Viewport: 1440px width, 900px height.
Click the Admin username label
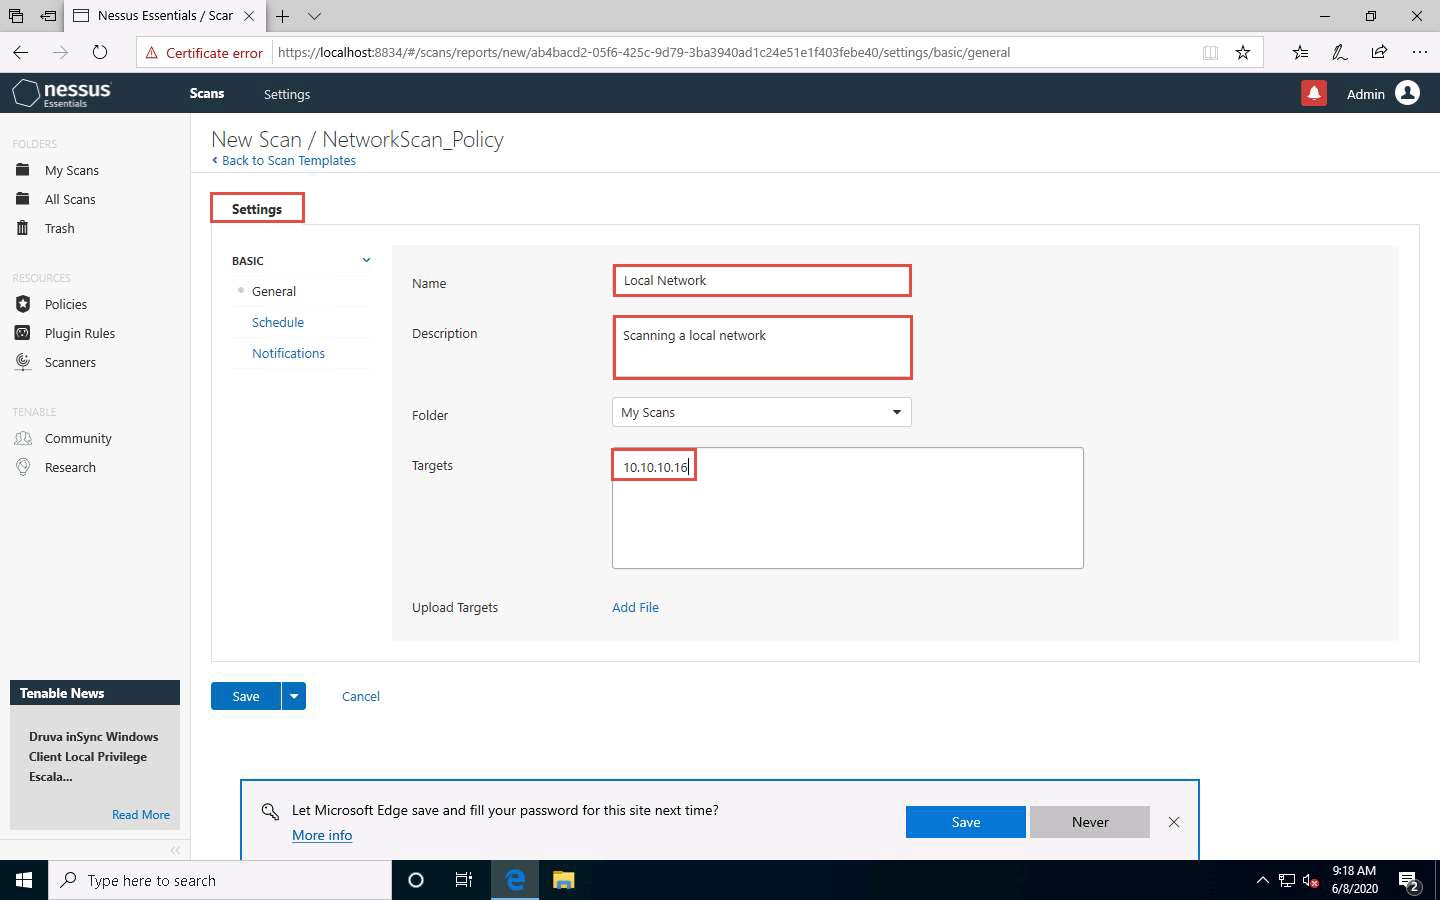[1365, 94]
